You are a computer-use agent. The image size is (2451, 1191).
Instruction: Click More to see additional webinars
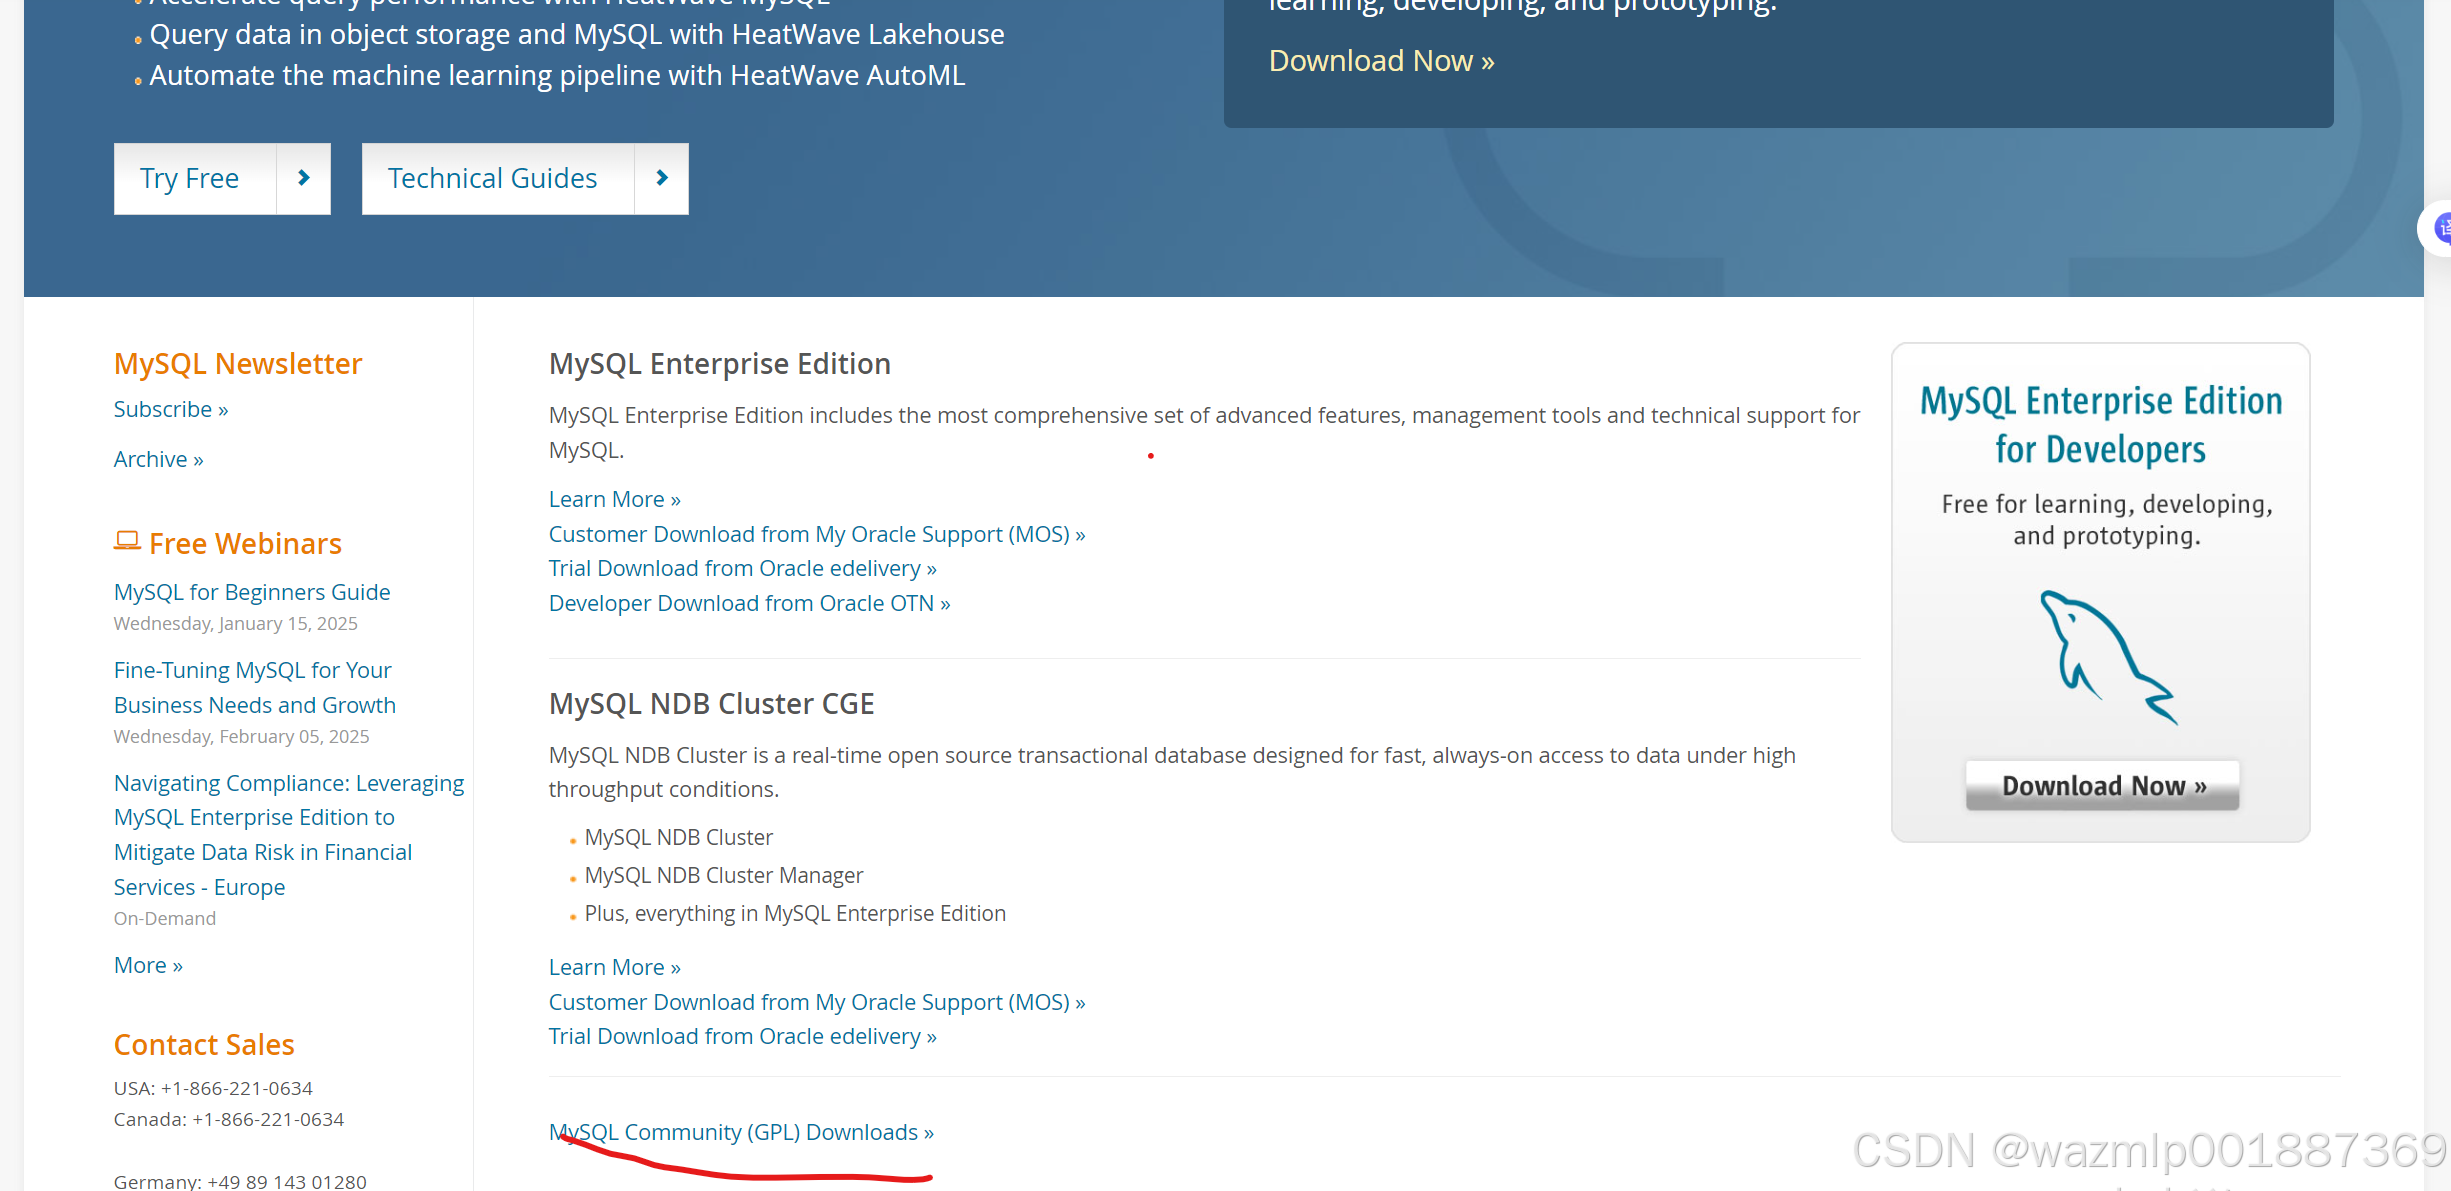[x=147, y=964]
